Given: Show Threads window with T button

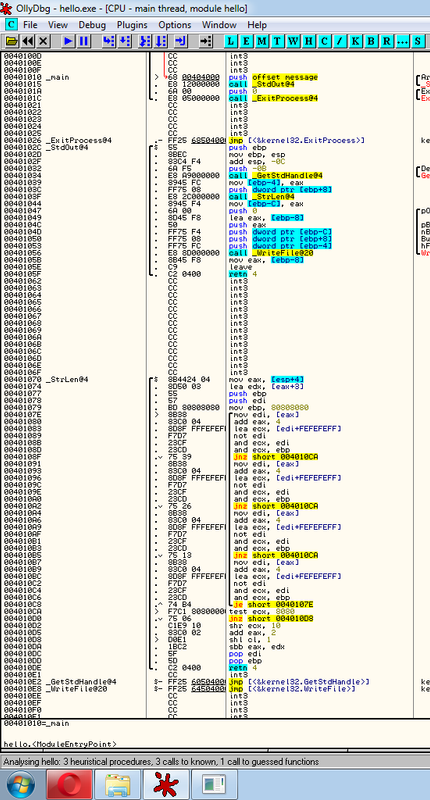Looking at the screenshot, I should (x=277, y=41).
